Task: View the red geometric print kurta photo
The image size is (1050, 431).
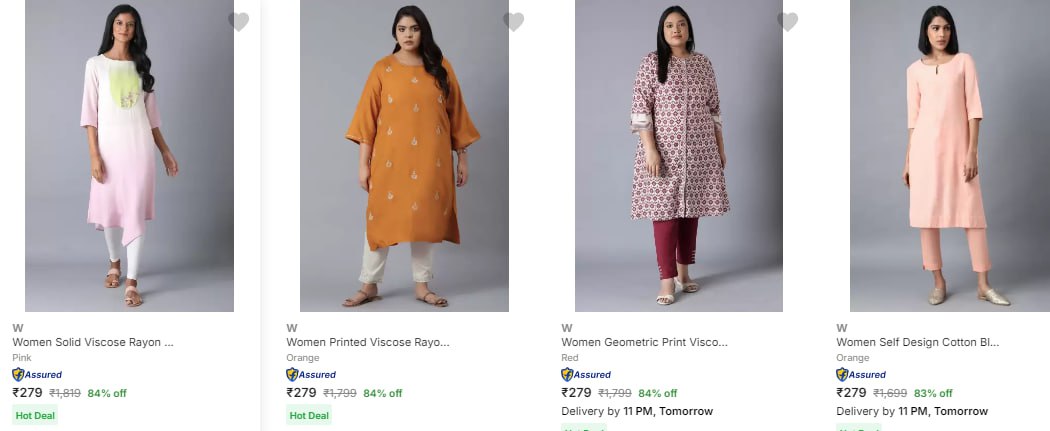Action: 679,156
